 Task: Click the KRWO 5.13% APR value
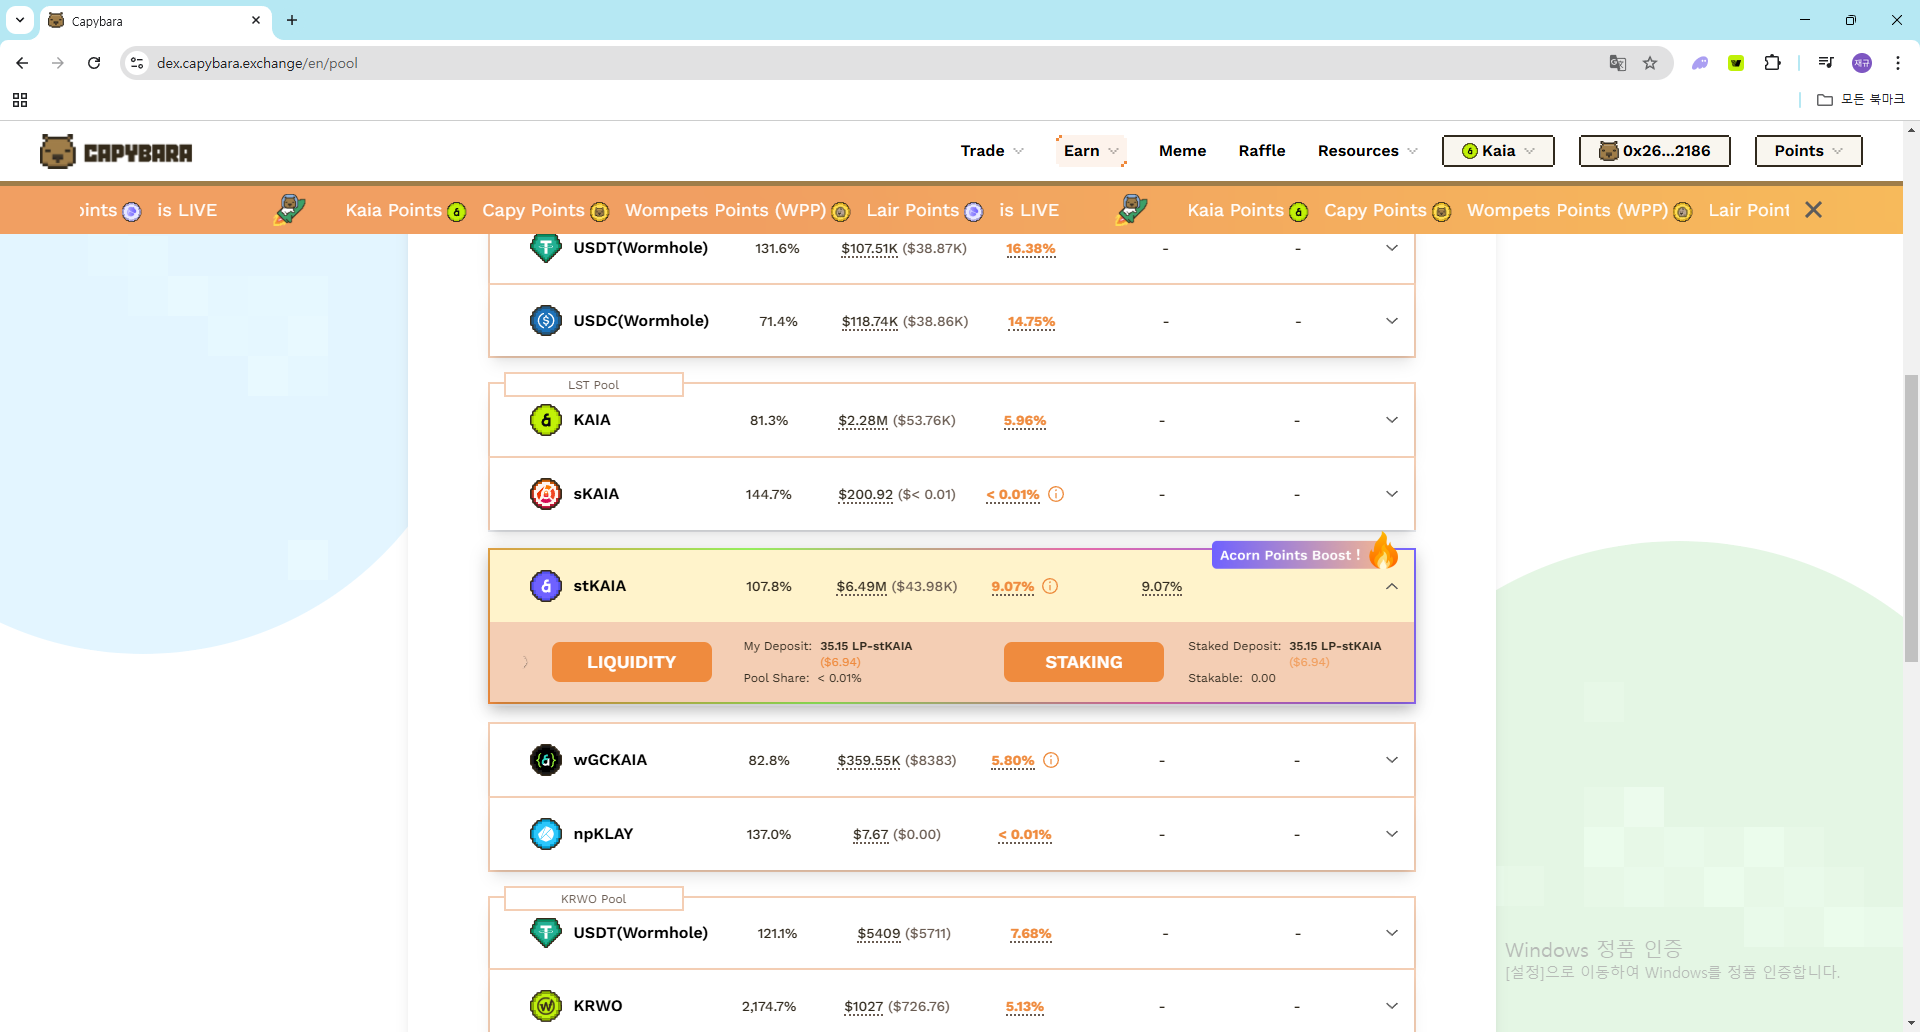click(1024, 1006)
